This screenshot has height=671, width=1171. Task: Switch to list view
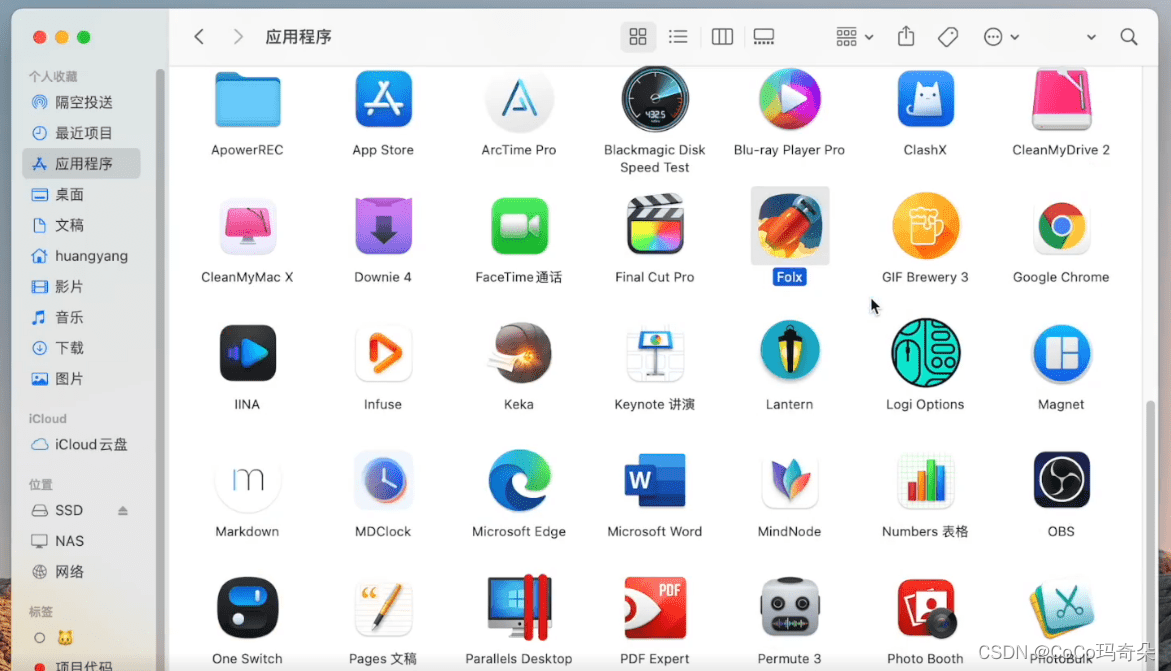click(x=678, y=37)
